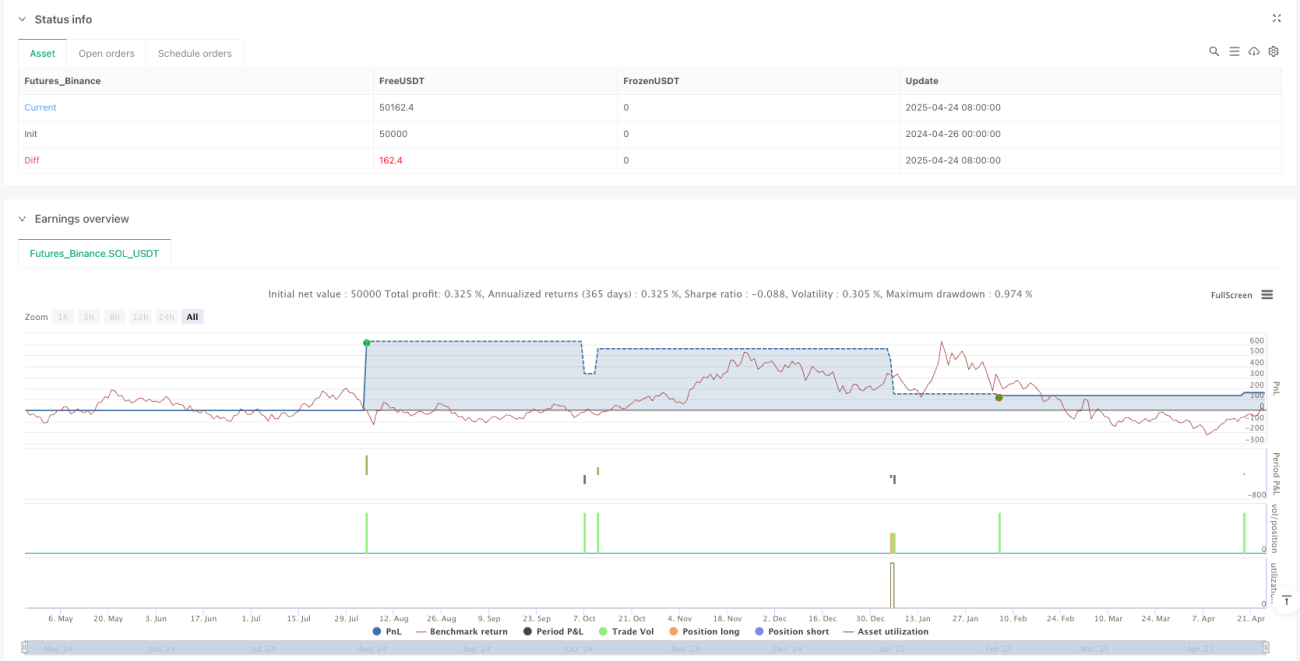
Task: Toggle the PnL legend series
Action: [x=386, y=631]
